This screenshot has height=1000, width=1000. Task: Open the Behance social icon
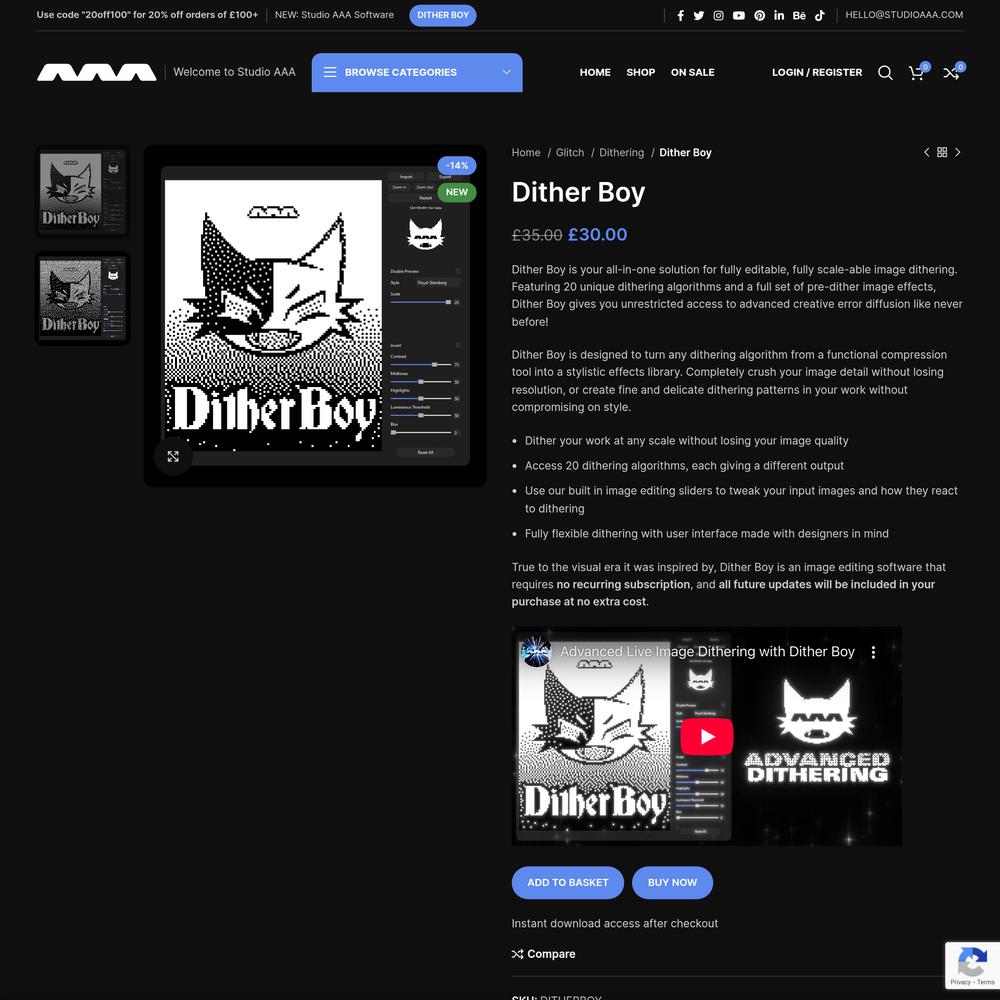tap(799, 15)
